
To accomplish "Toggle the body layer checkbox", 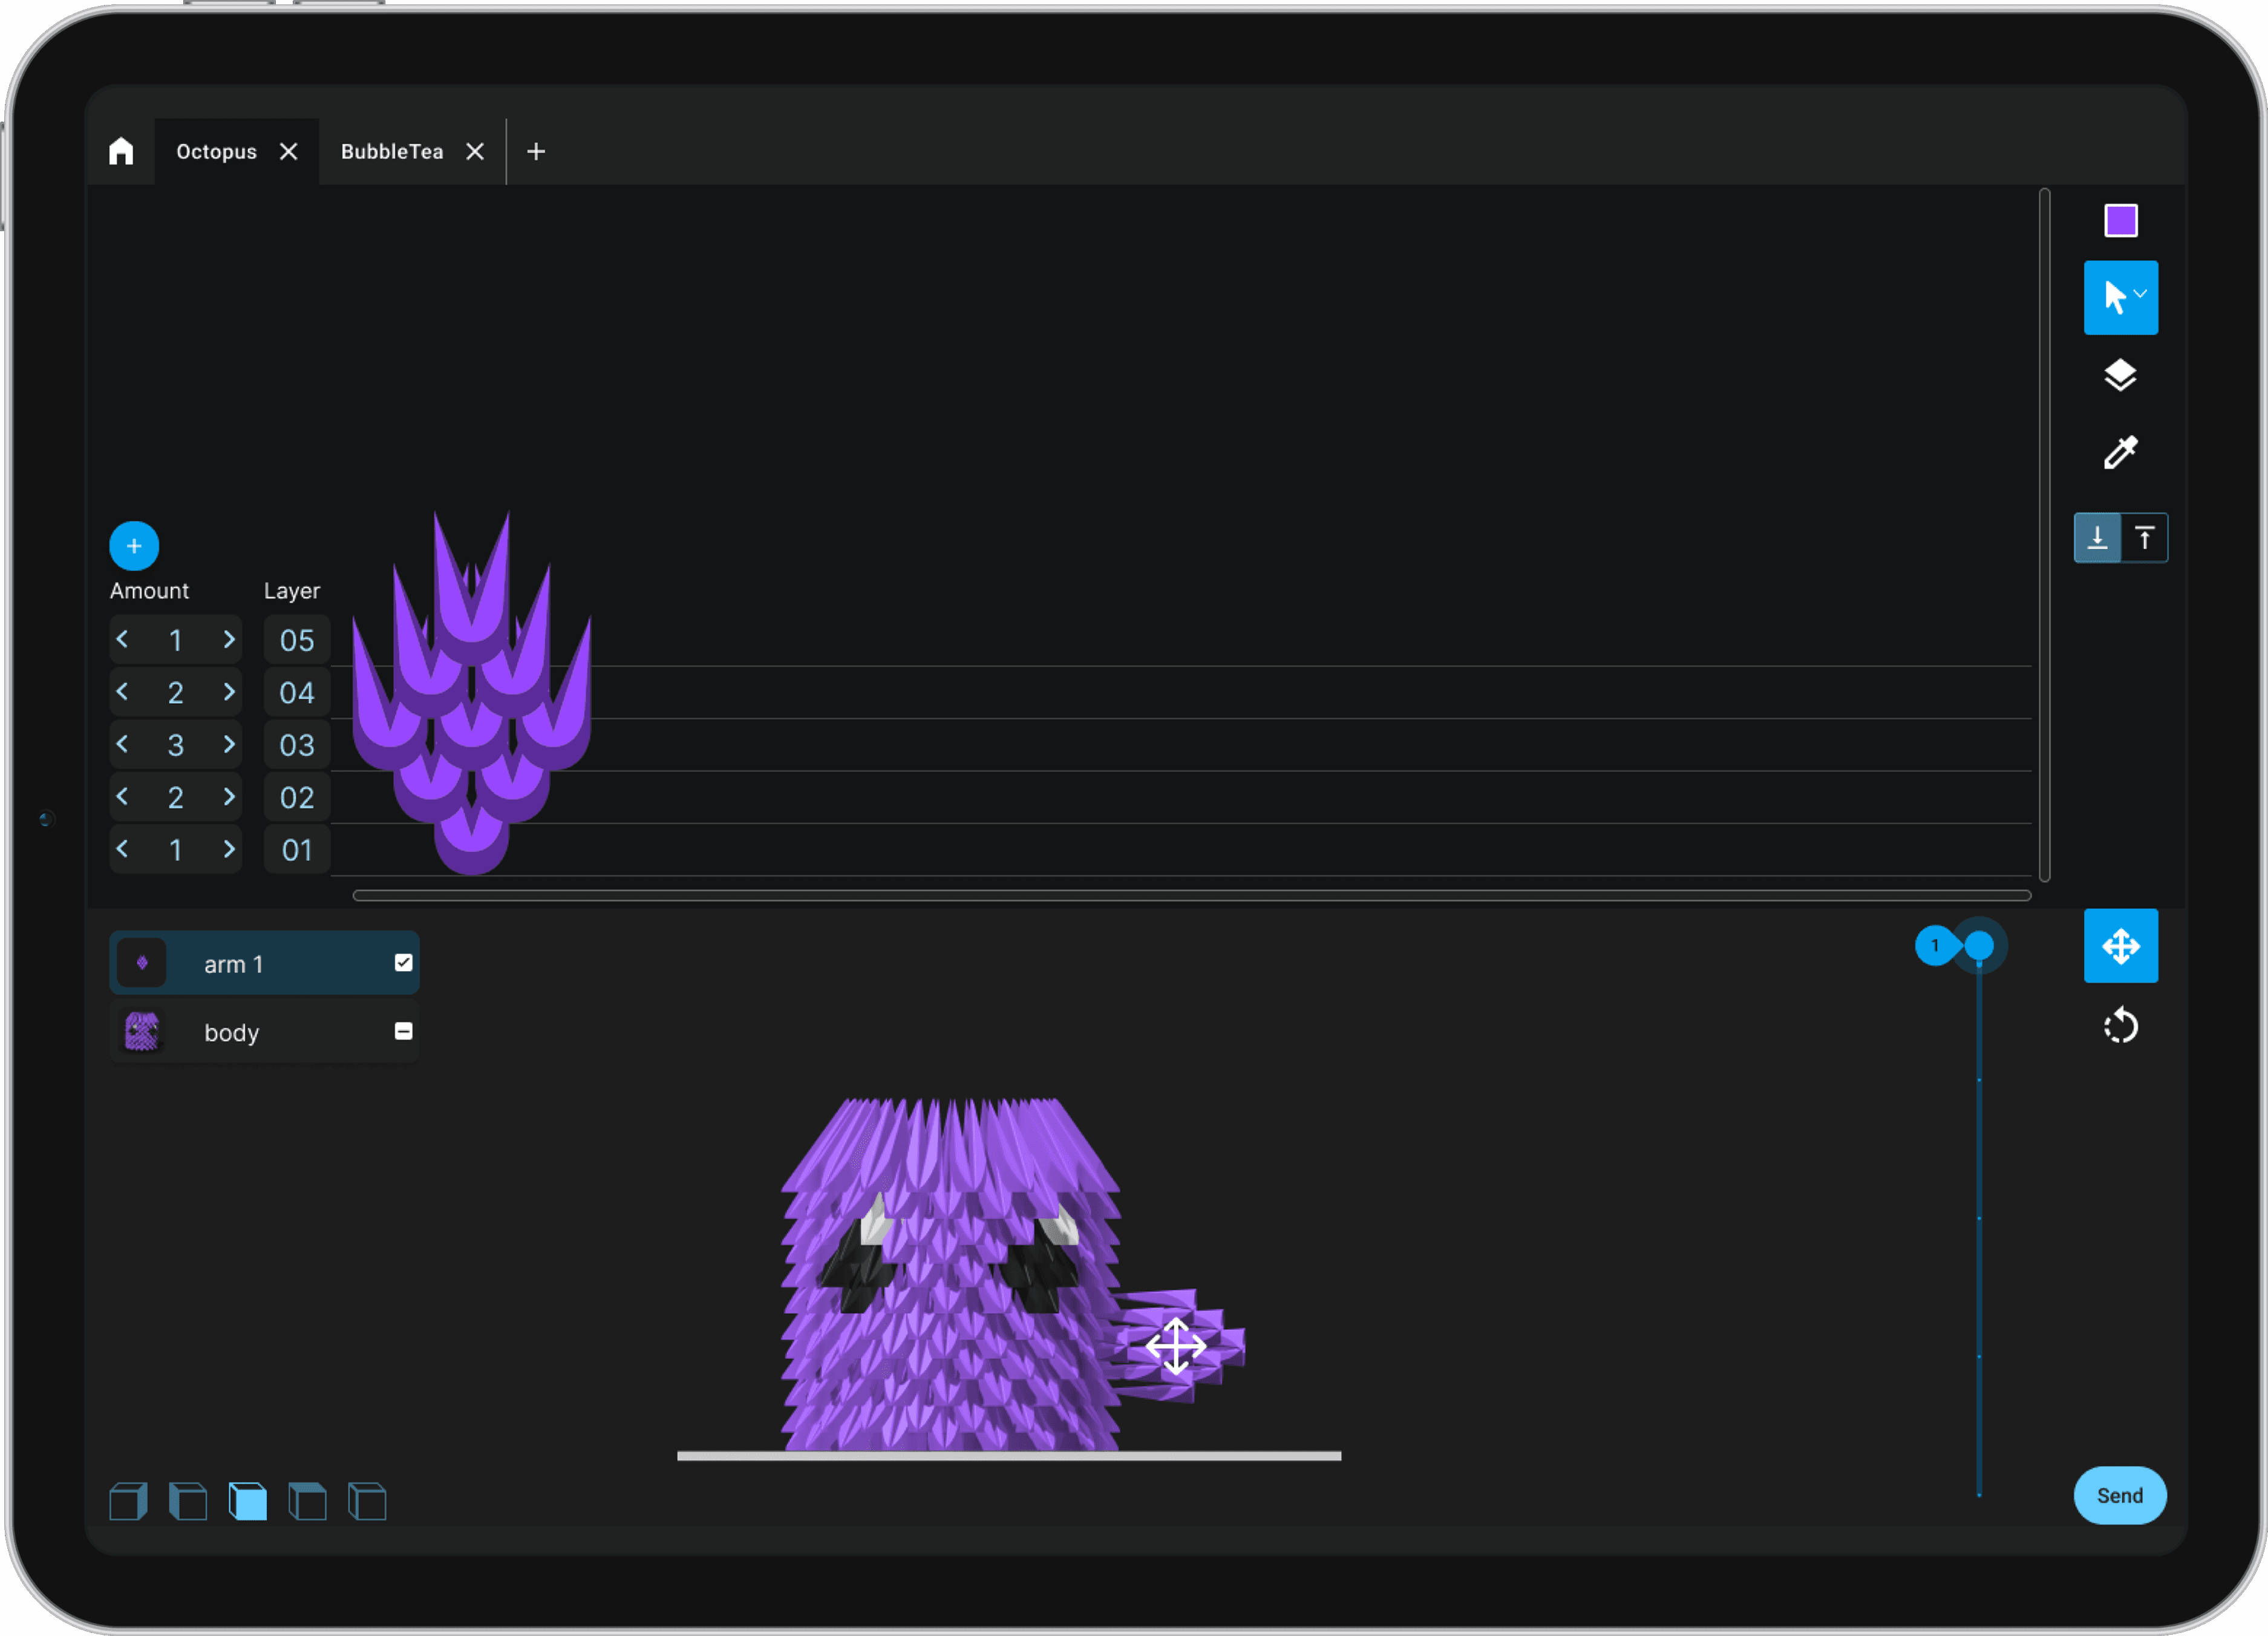I will coord(403,1031).
